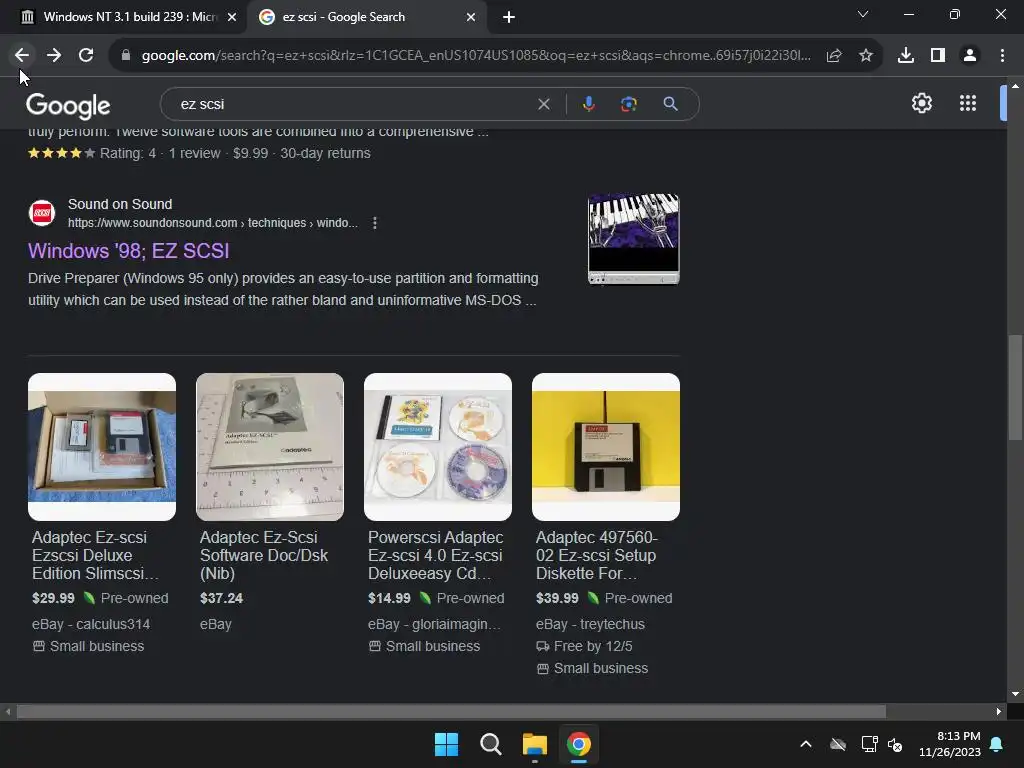Click the vertical page scrollbar thumb
Viewport: 1024px width, 768px height.
coord(1015,388)
